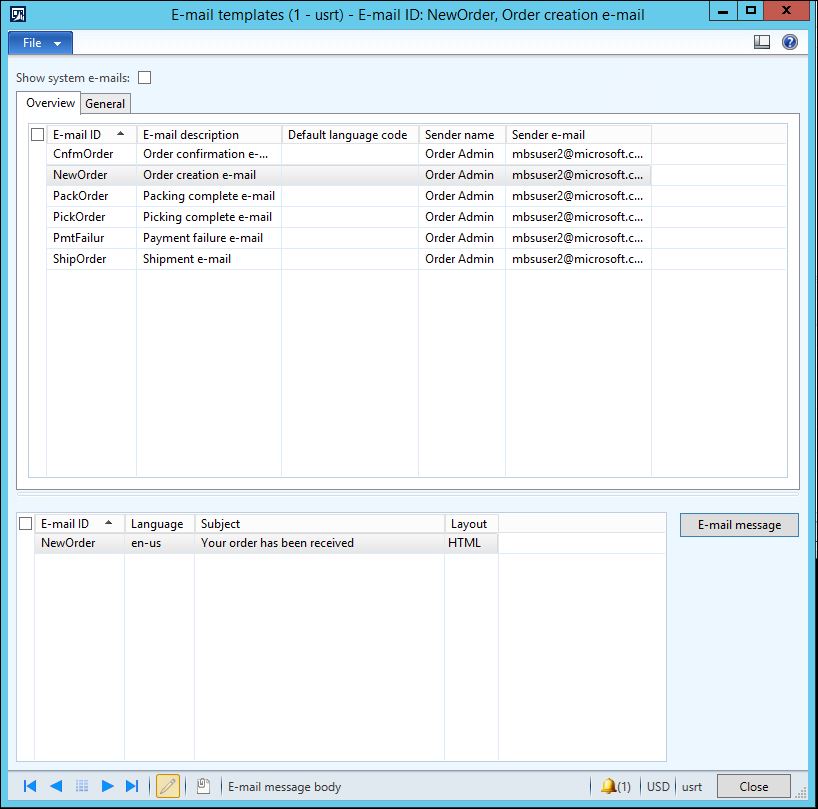Screen dimensions: 818x809
Task: Select the Overview tab
Action: pos(50,103)
